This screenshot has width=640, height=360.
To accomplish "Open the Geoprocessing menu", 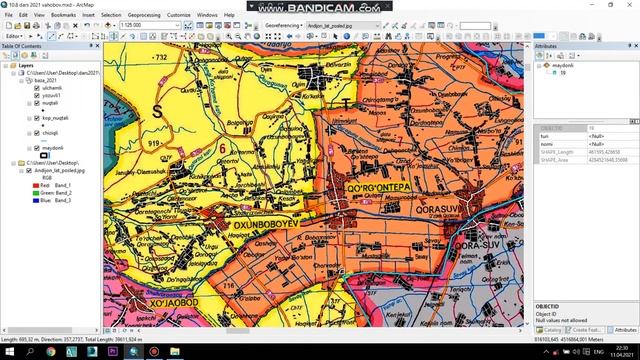I will [x=144, y=15].
